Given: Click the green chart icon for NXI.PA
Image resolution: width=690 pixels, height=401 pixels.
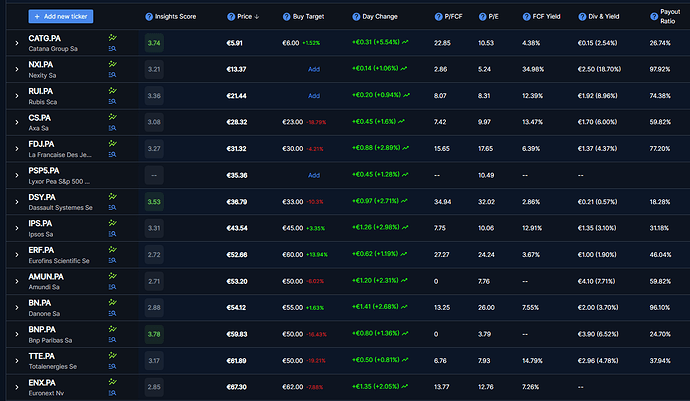Looking at the screenshot, I should coord(113,64).
